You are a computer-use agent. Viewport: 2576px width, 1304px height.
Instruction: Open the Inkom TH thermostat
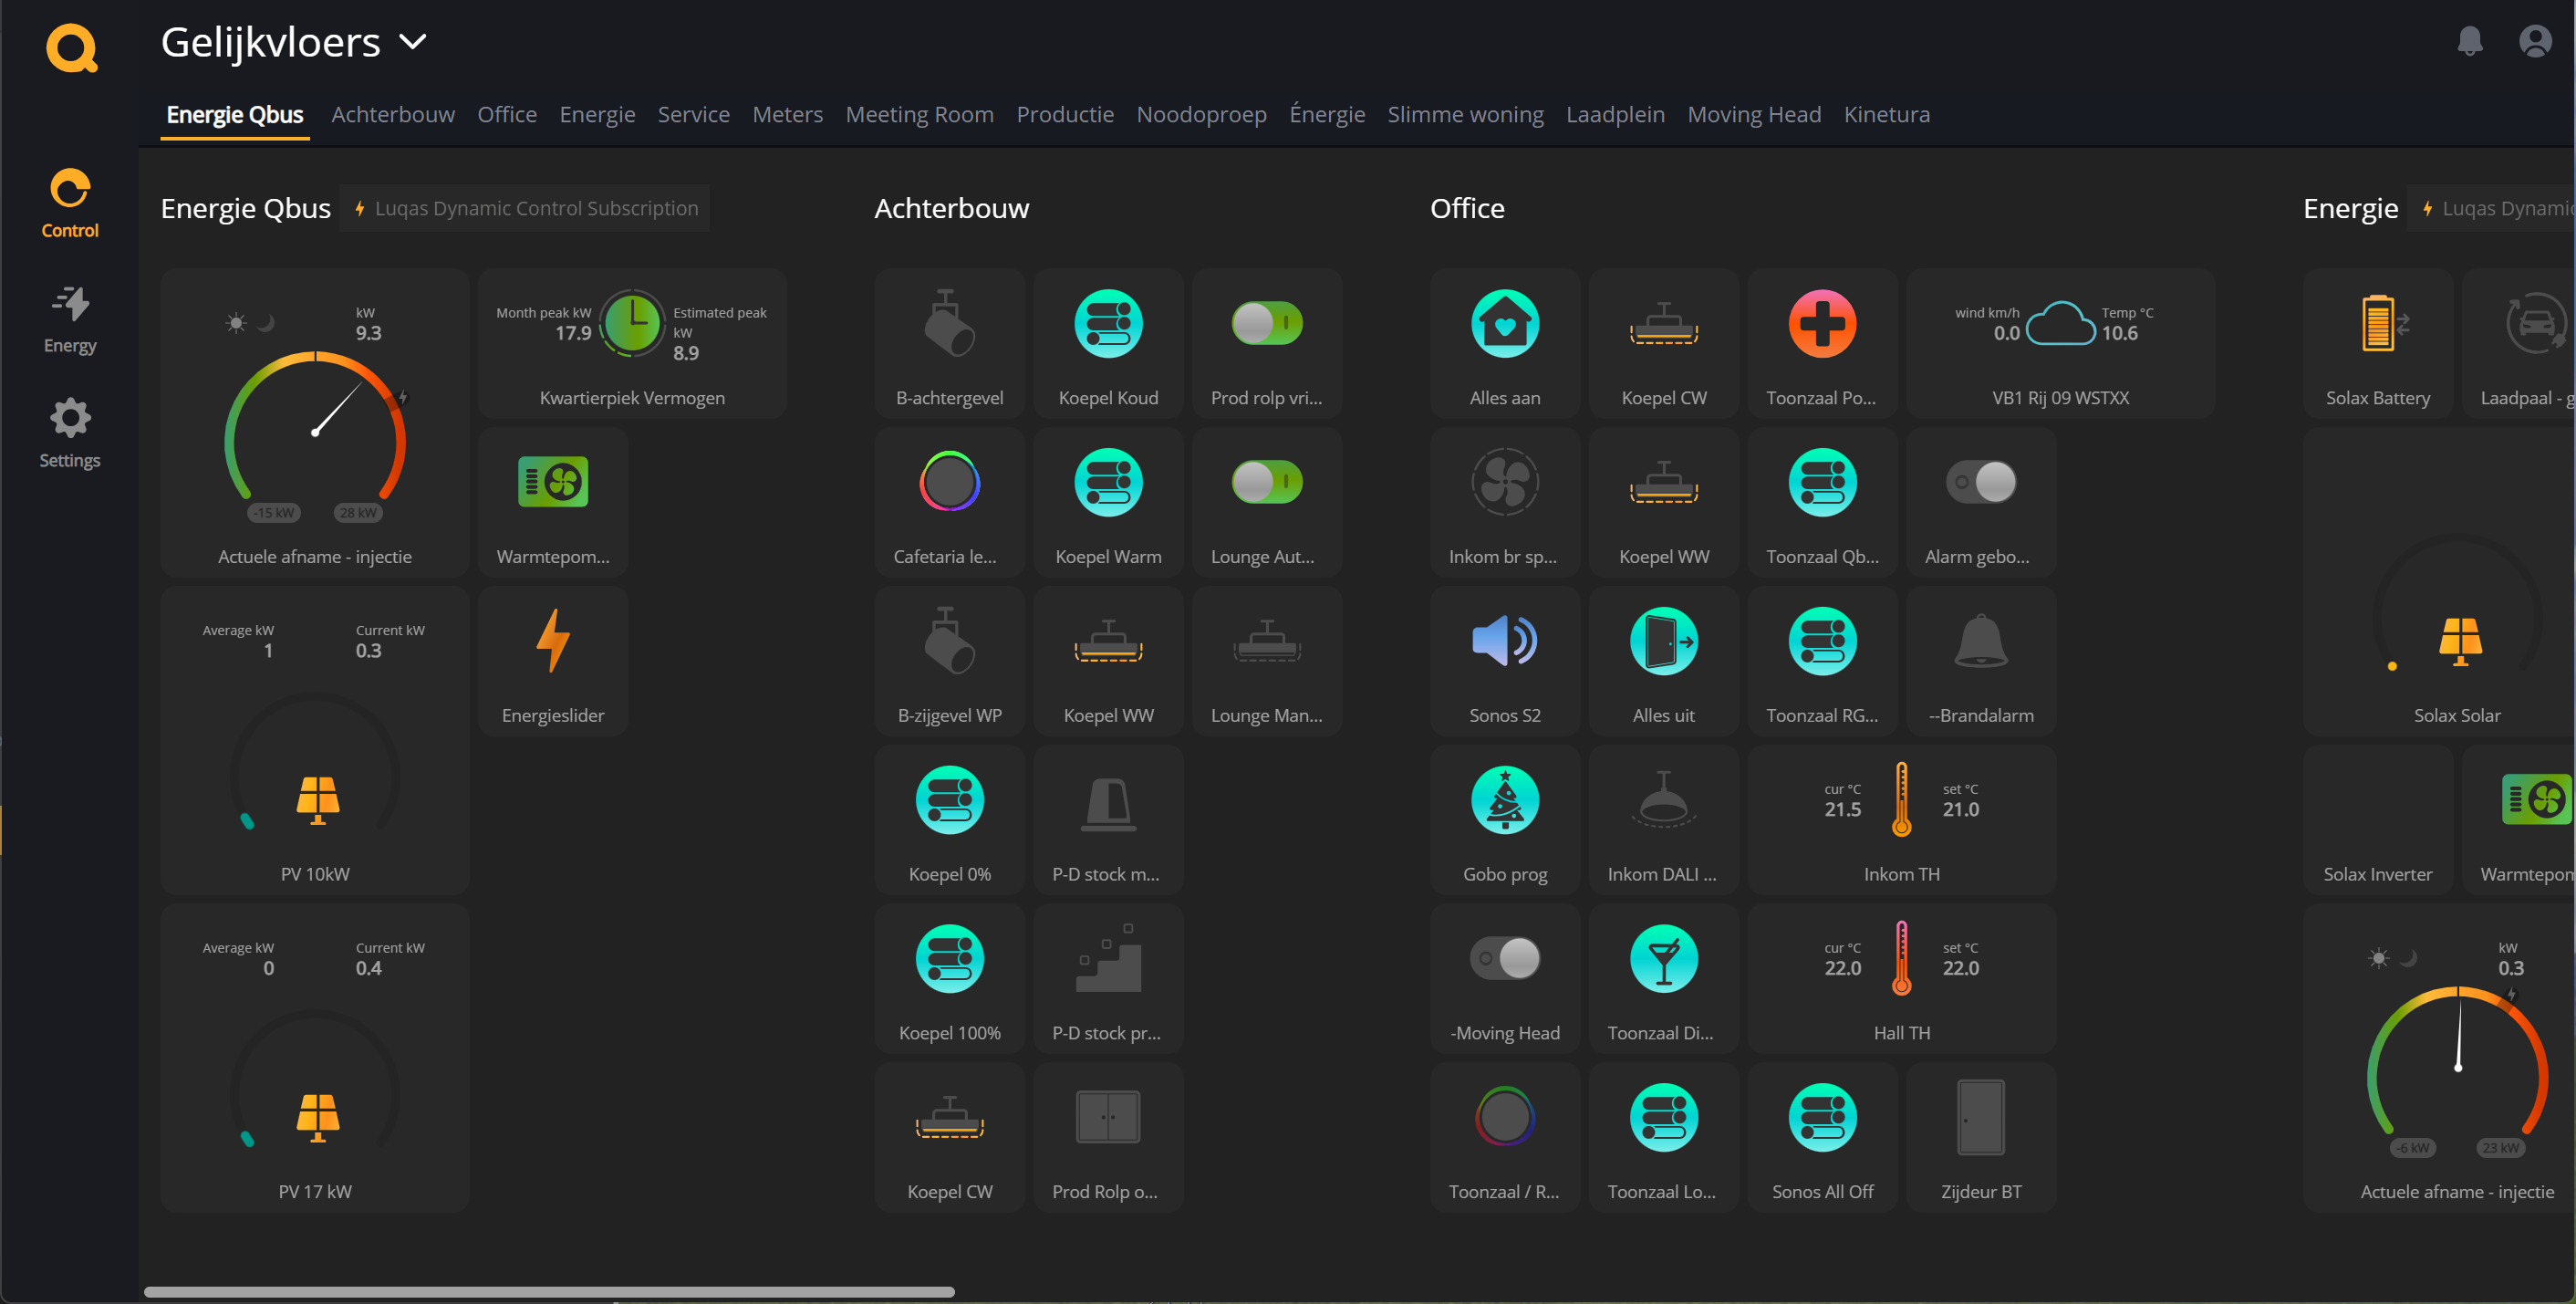click(x=1902, y=820)
